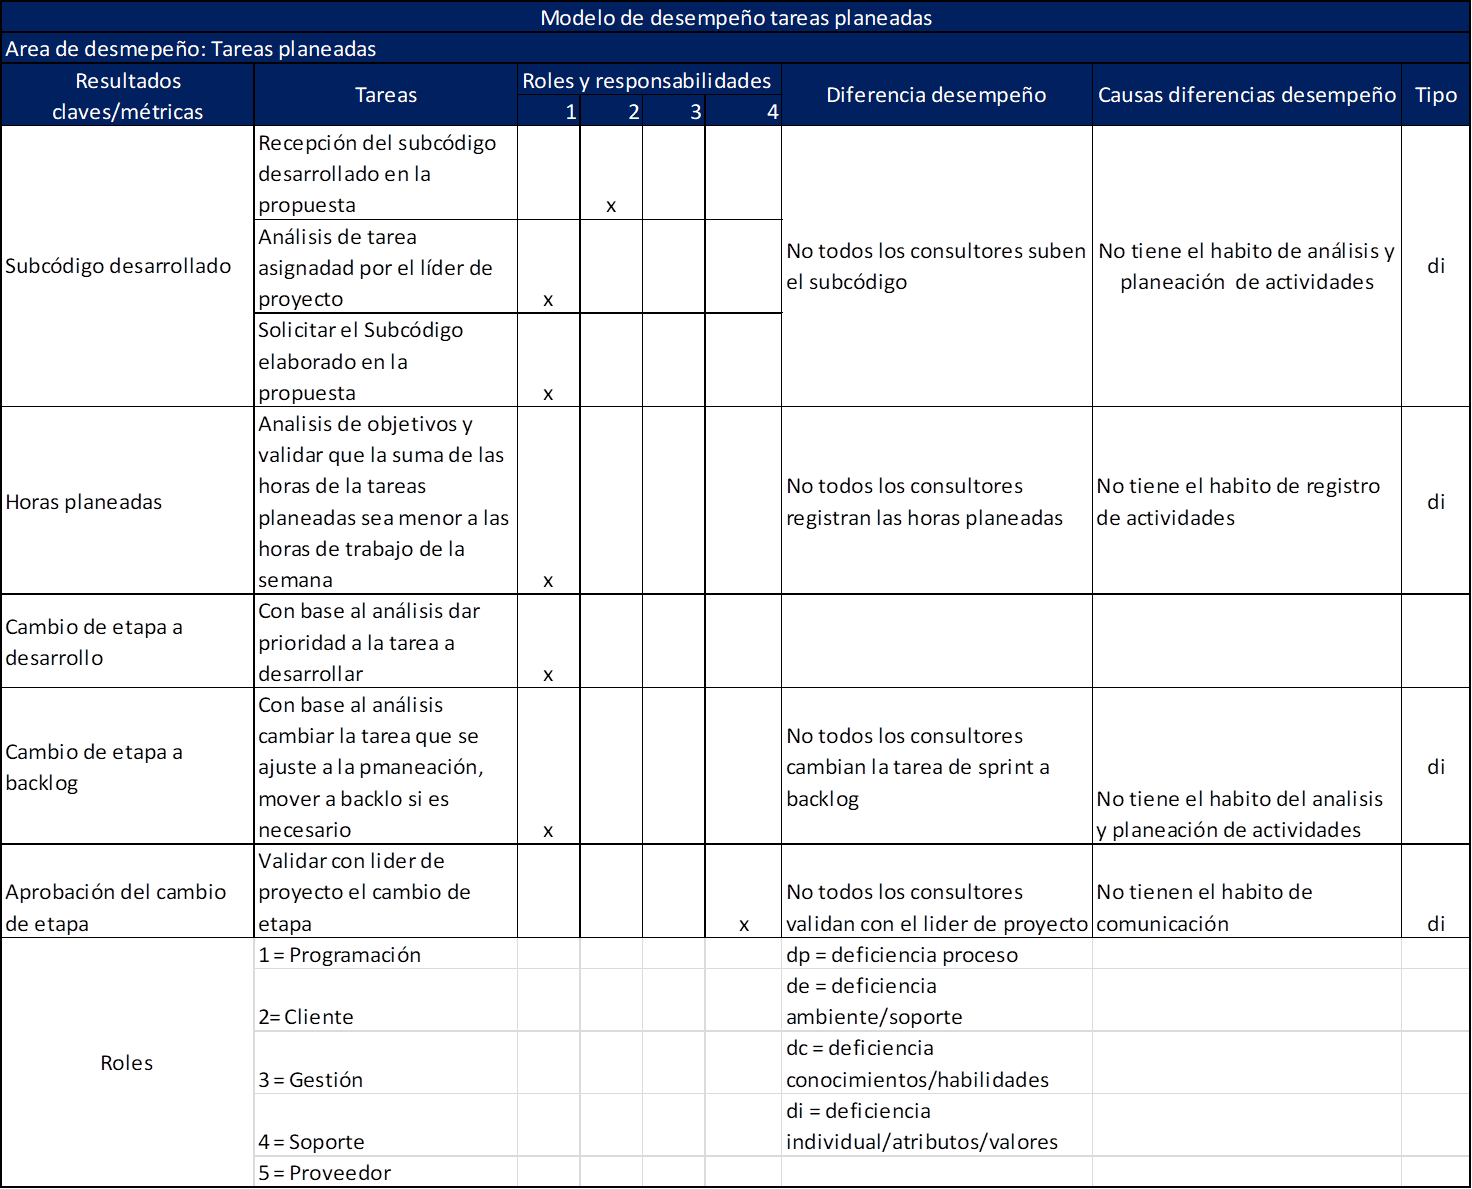Viewport: 1472px width, 1189px height.
Task: Select the 'Diferencia desempeño' column header
Action: pyautogui.click(x=936, y=96)
